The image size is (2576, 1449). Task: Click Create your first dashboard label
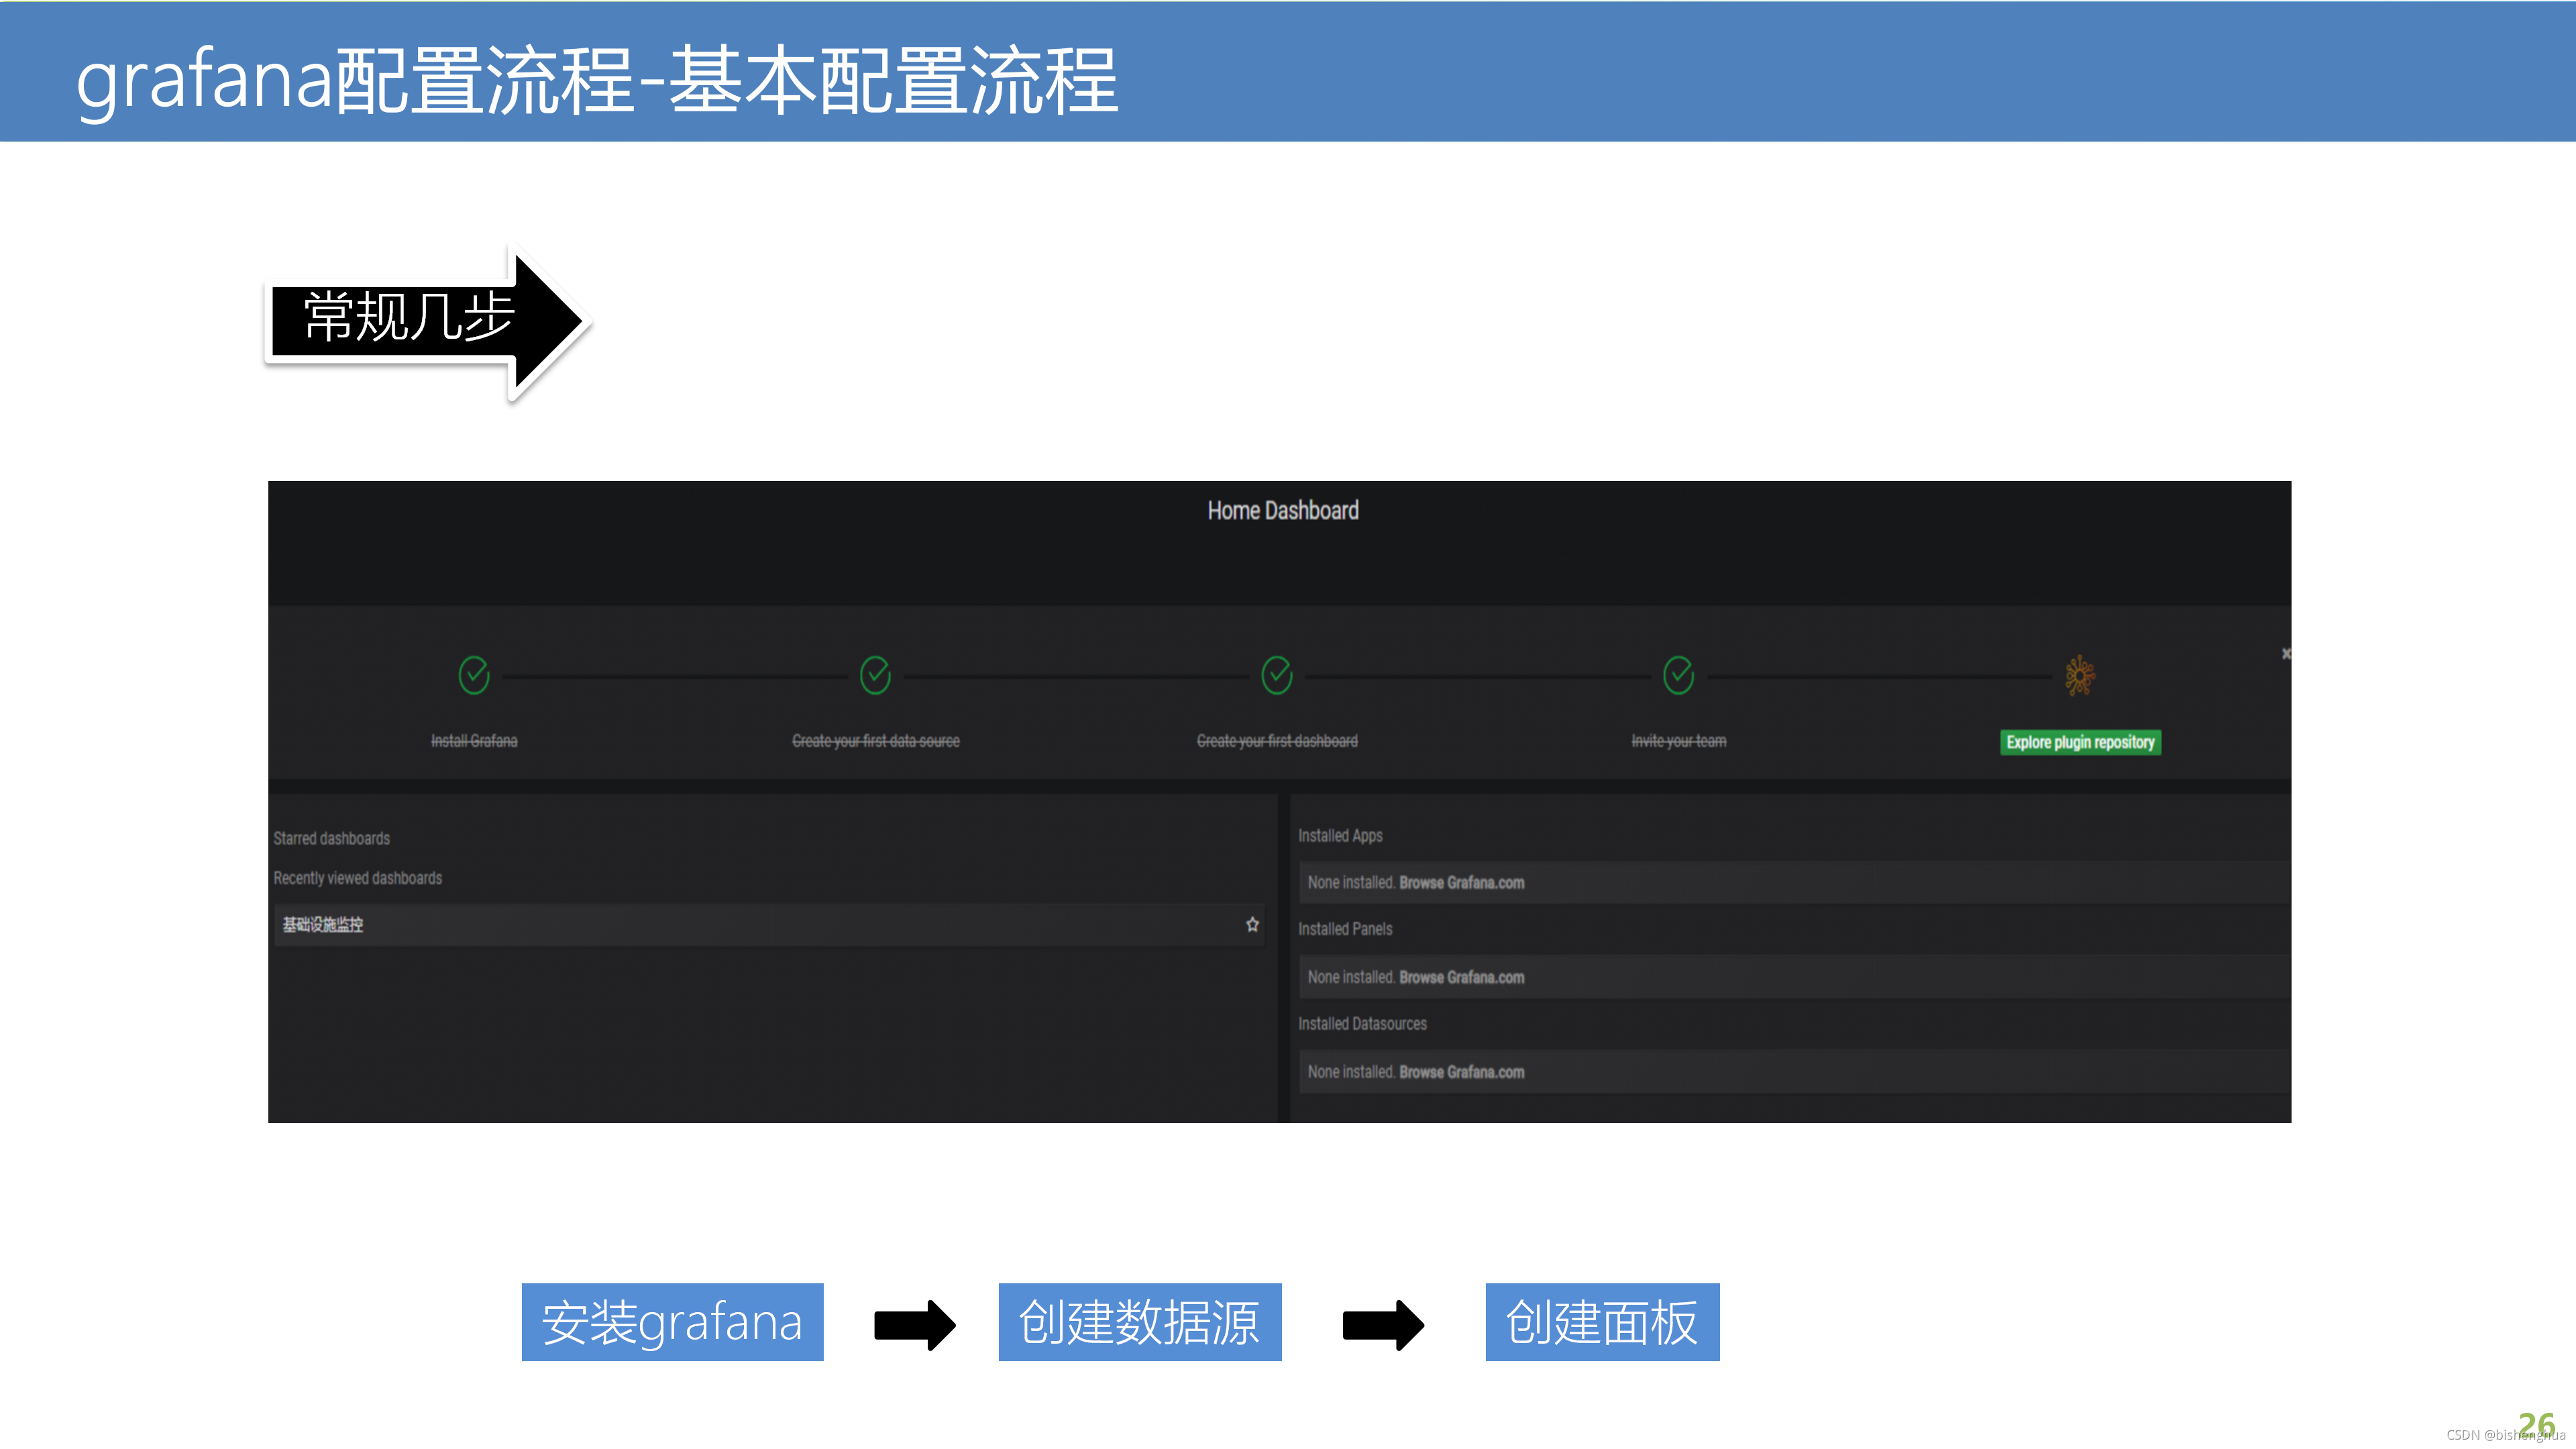pos(1277,741)
